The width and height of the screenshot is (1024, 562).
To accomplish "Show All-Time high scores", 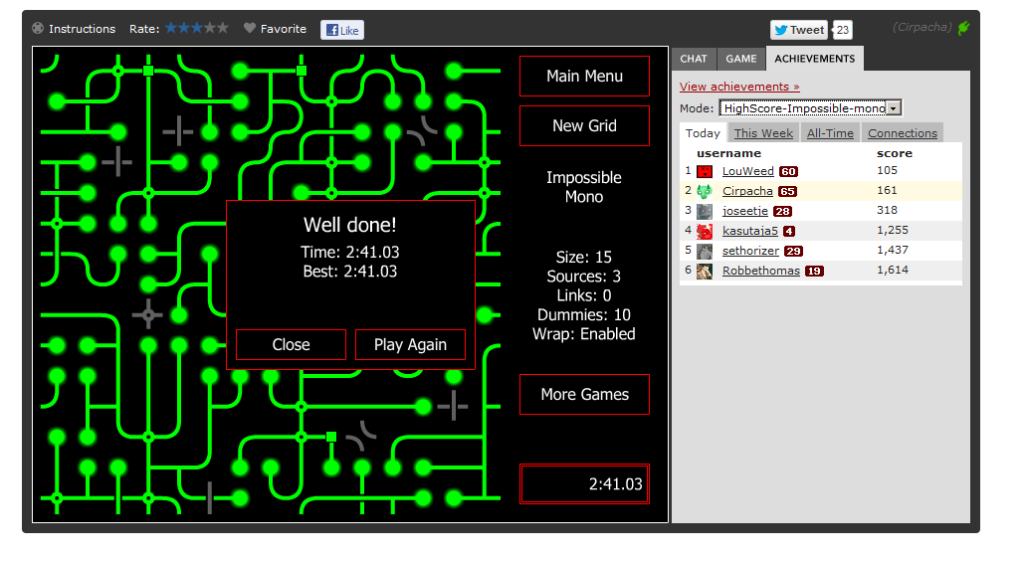I will [x=830, y=133].
